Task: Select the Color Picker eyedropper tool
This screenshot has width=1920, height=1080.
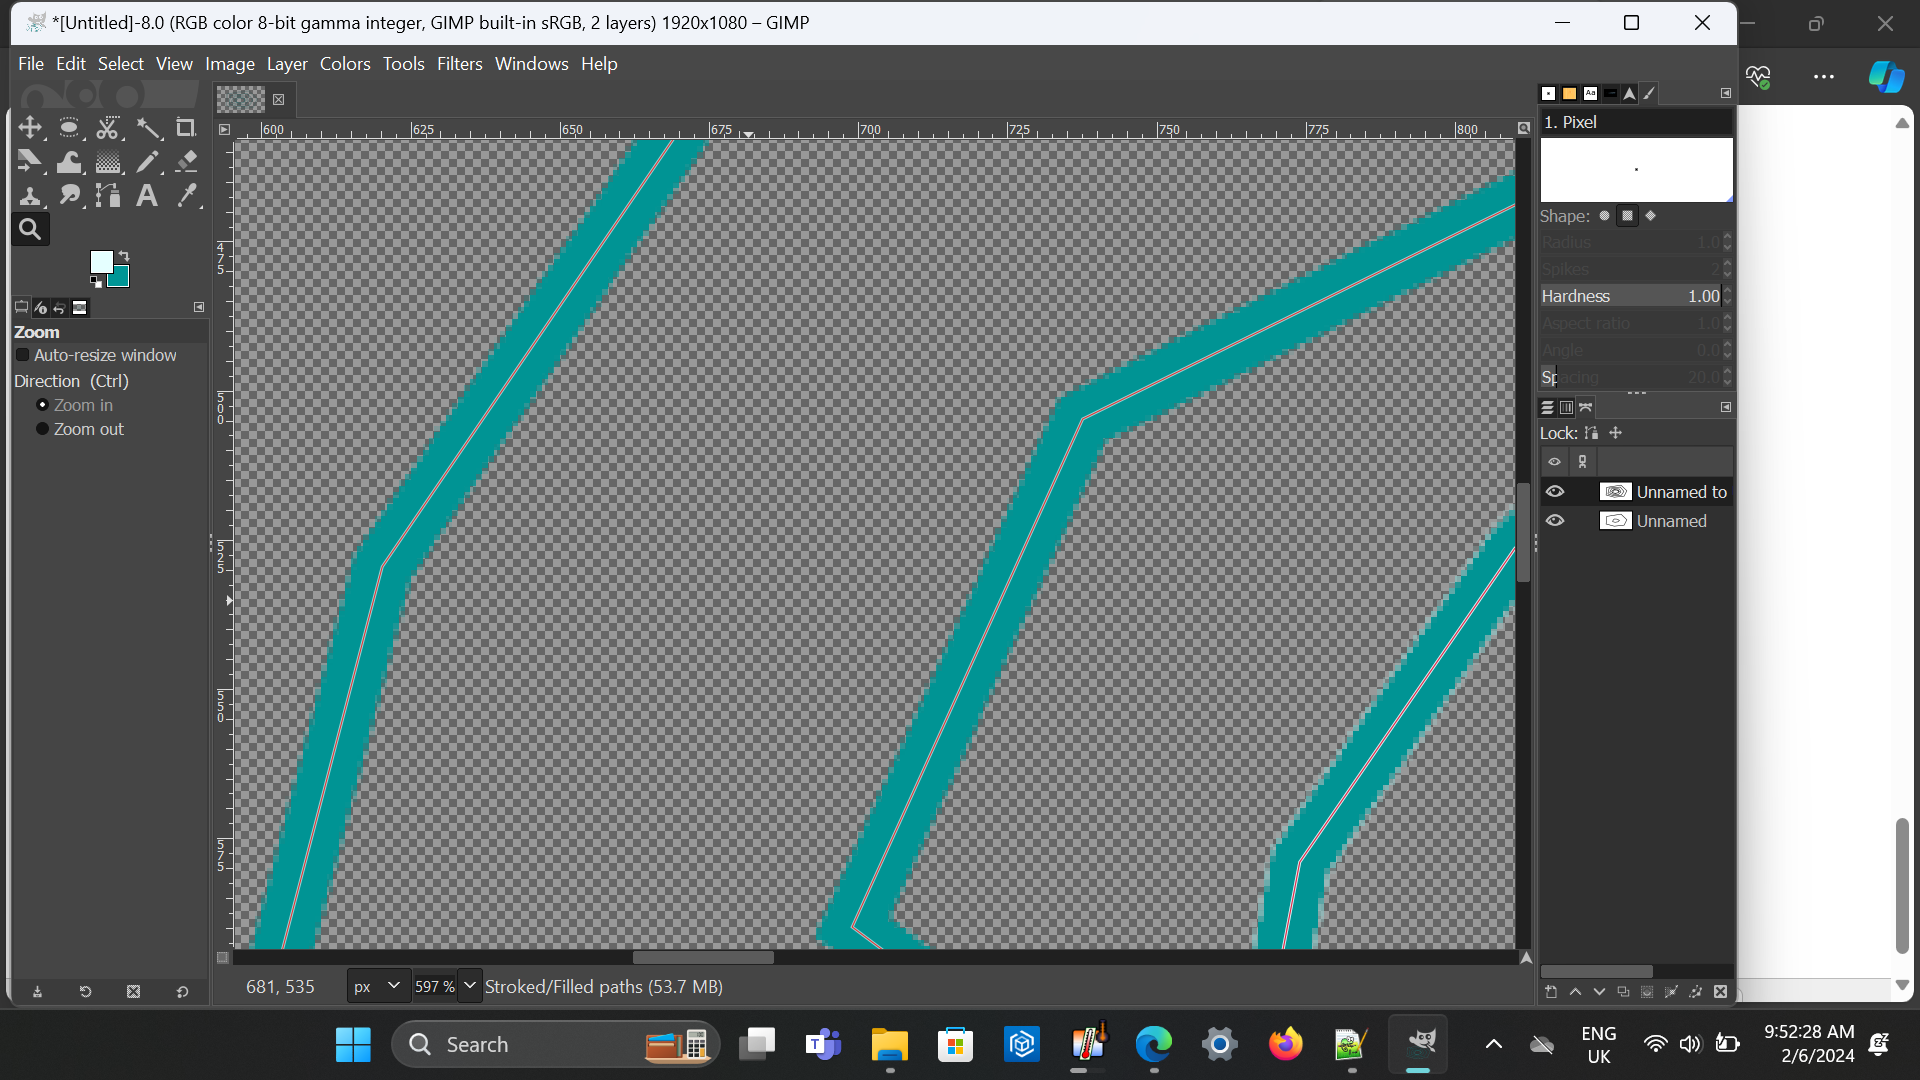Action: [x=186, y=196]
